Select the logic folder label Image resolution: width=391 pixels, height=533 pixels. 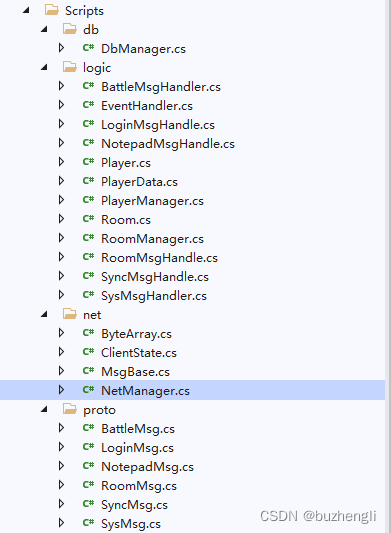(97, 68)
